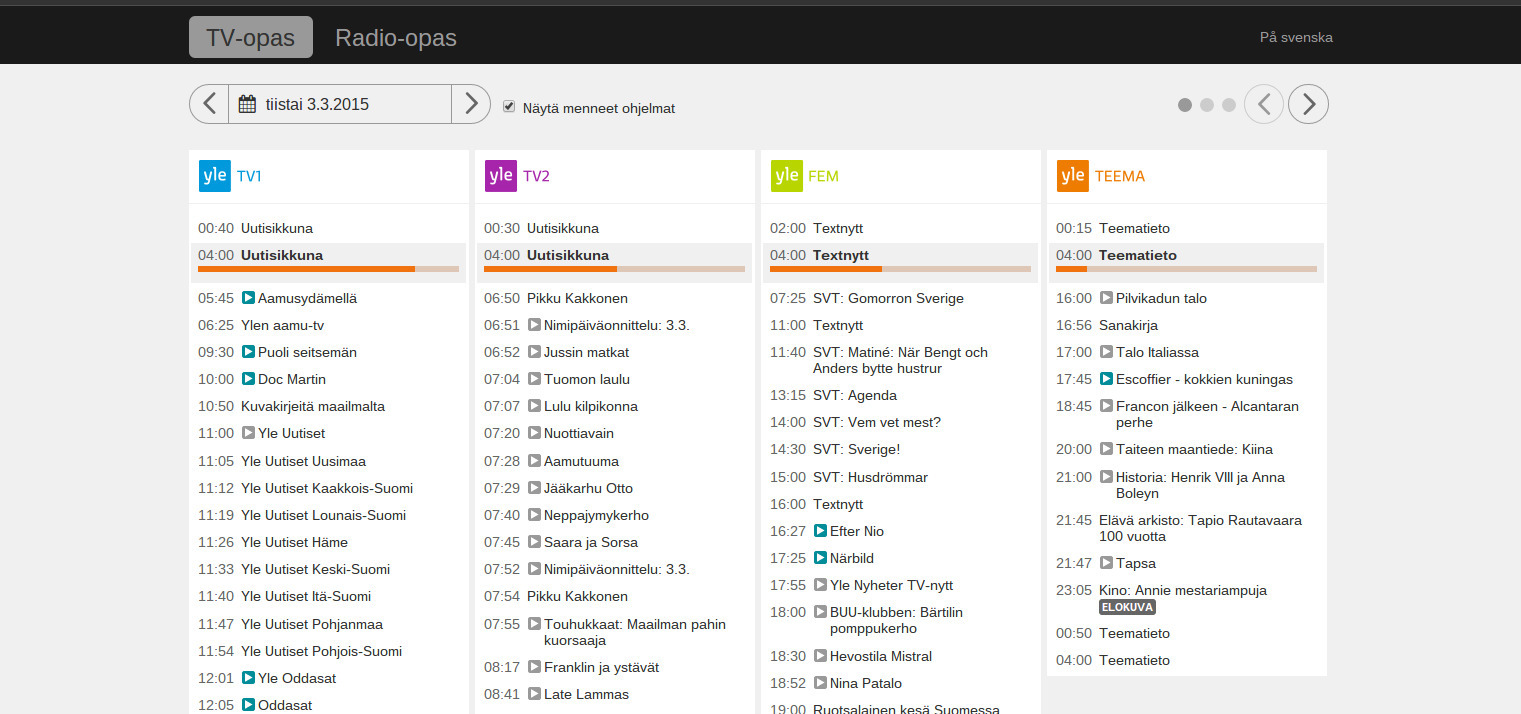Open Kuvakirjeitä maailmalta programme
This screenshot has height=714, width=1521.
[x=313, y=406]
